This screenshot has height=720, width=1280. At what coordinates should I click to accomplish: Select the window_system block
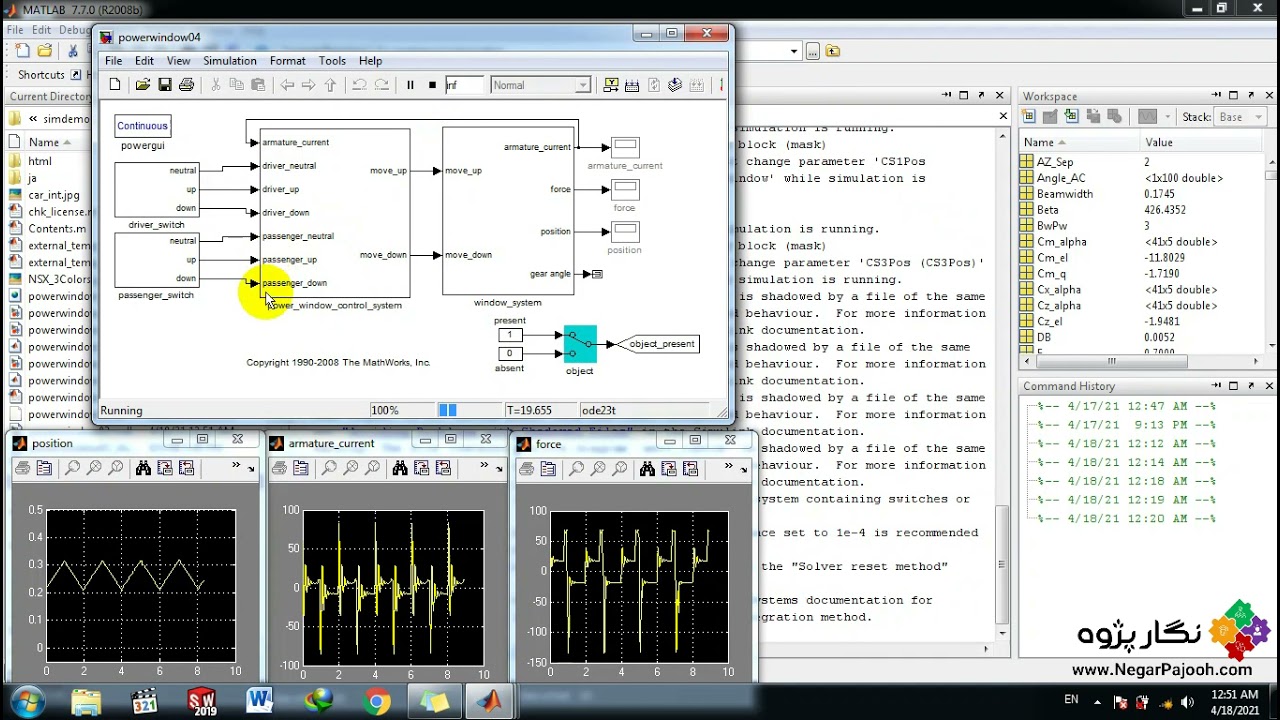[508, 211]
